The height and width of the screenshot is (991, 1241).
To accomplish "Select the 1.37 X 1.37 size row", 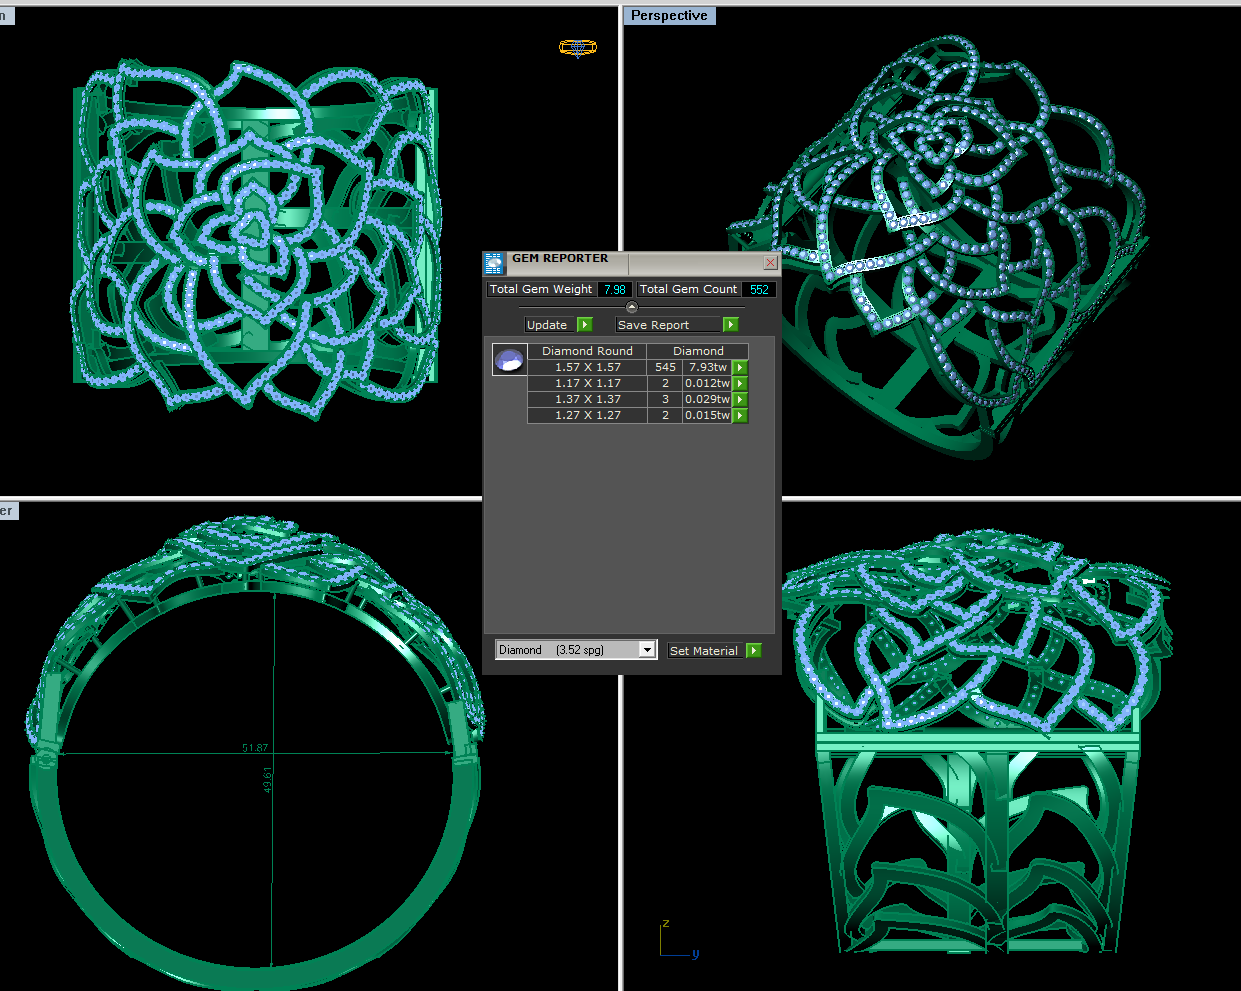I will point(588,399).
